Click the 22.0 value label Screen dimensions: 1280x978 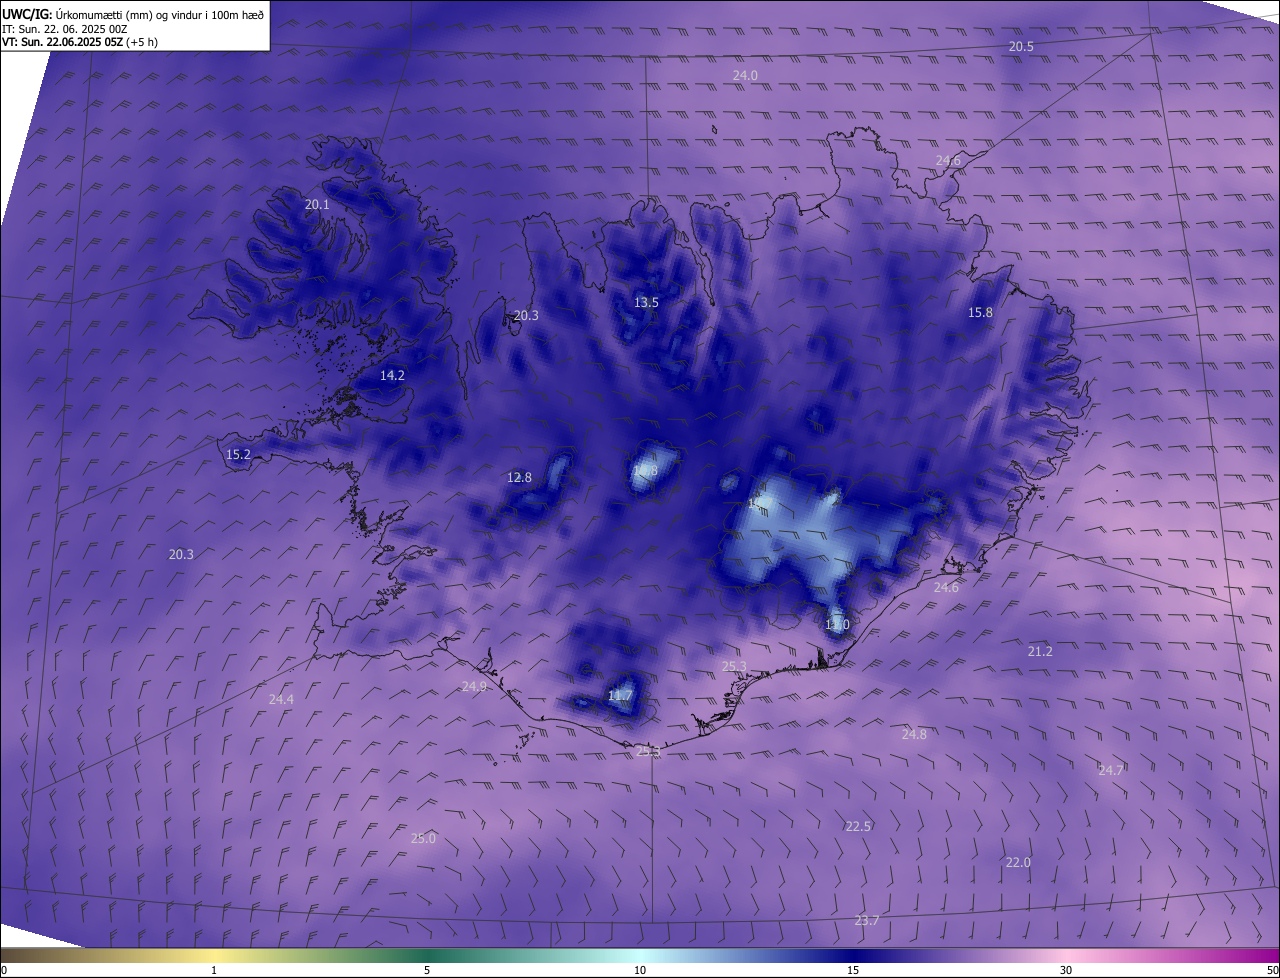coord(1018,863)
